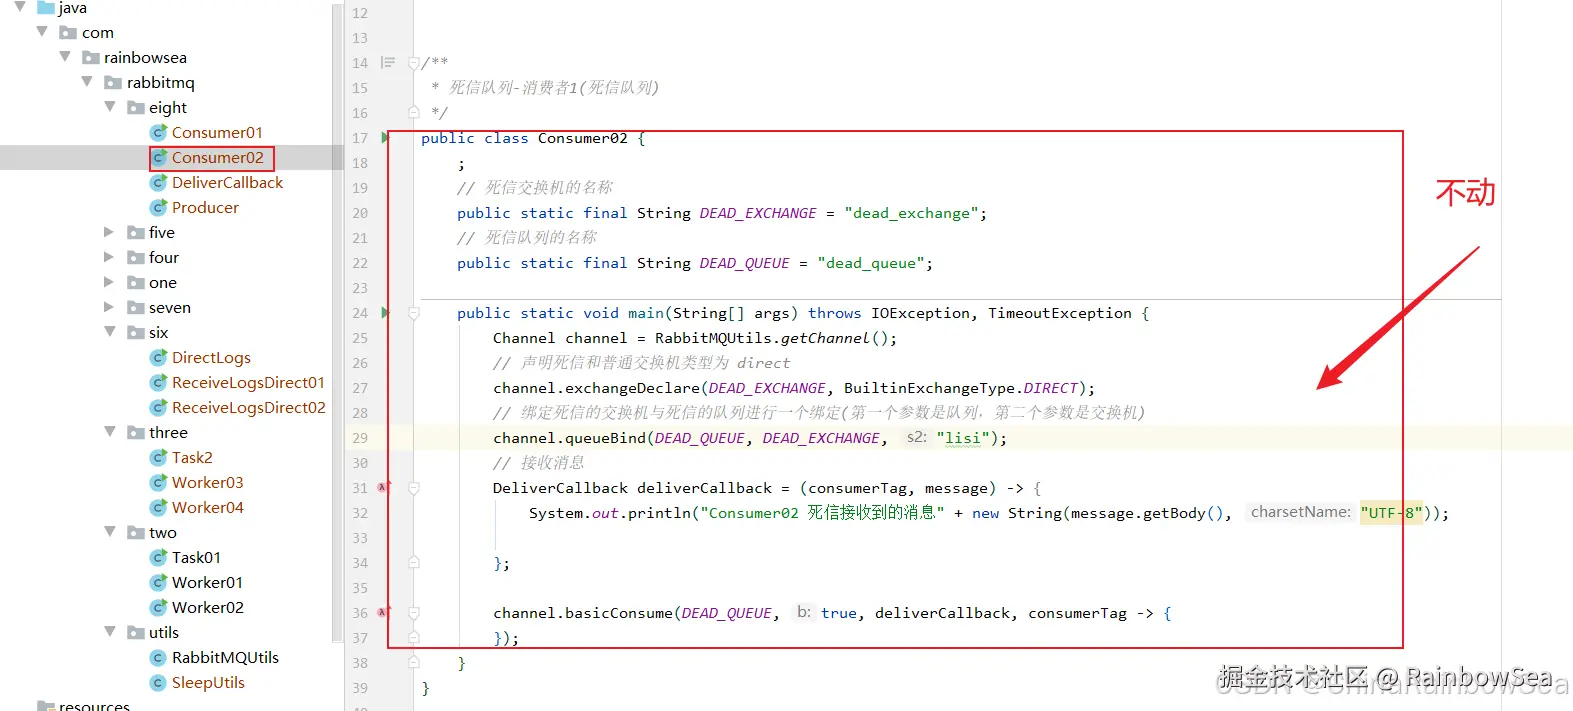The image size is (1573, 711).
Task: Click "dead_queue" string on line 22
Action: click(870, 263)
